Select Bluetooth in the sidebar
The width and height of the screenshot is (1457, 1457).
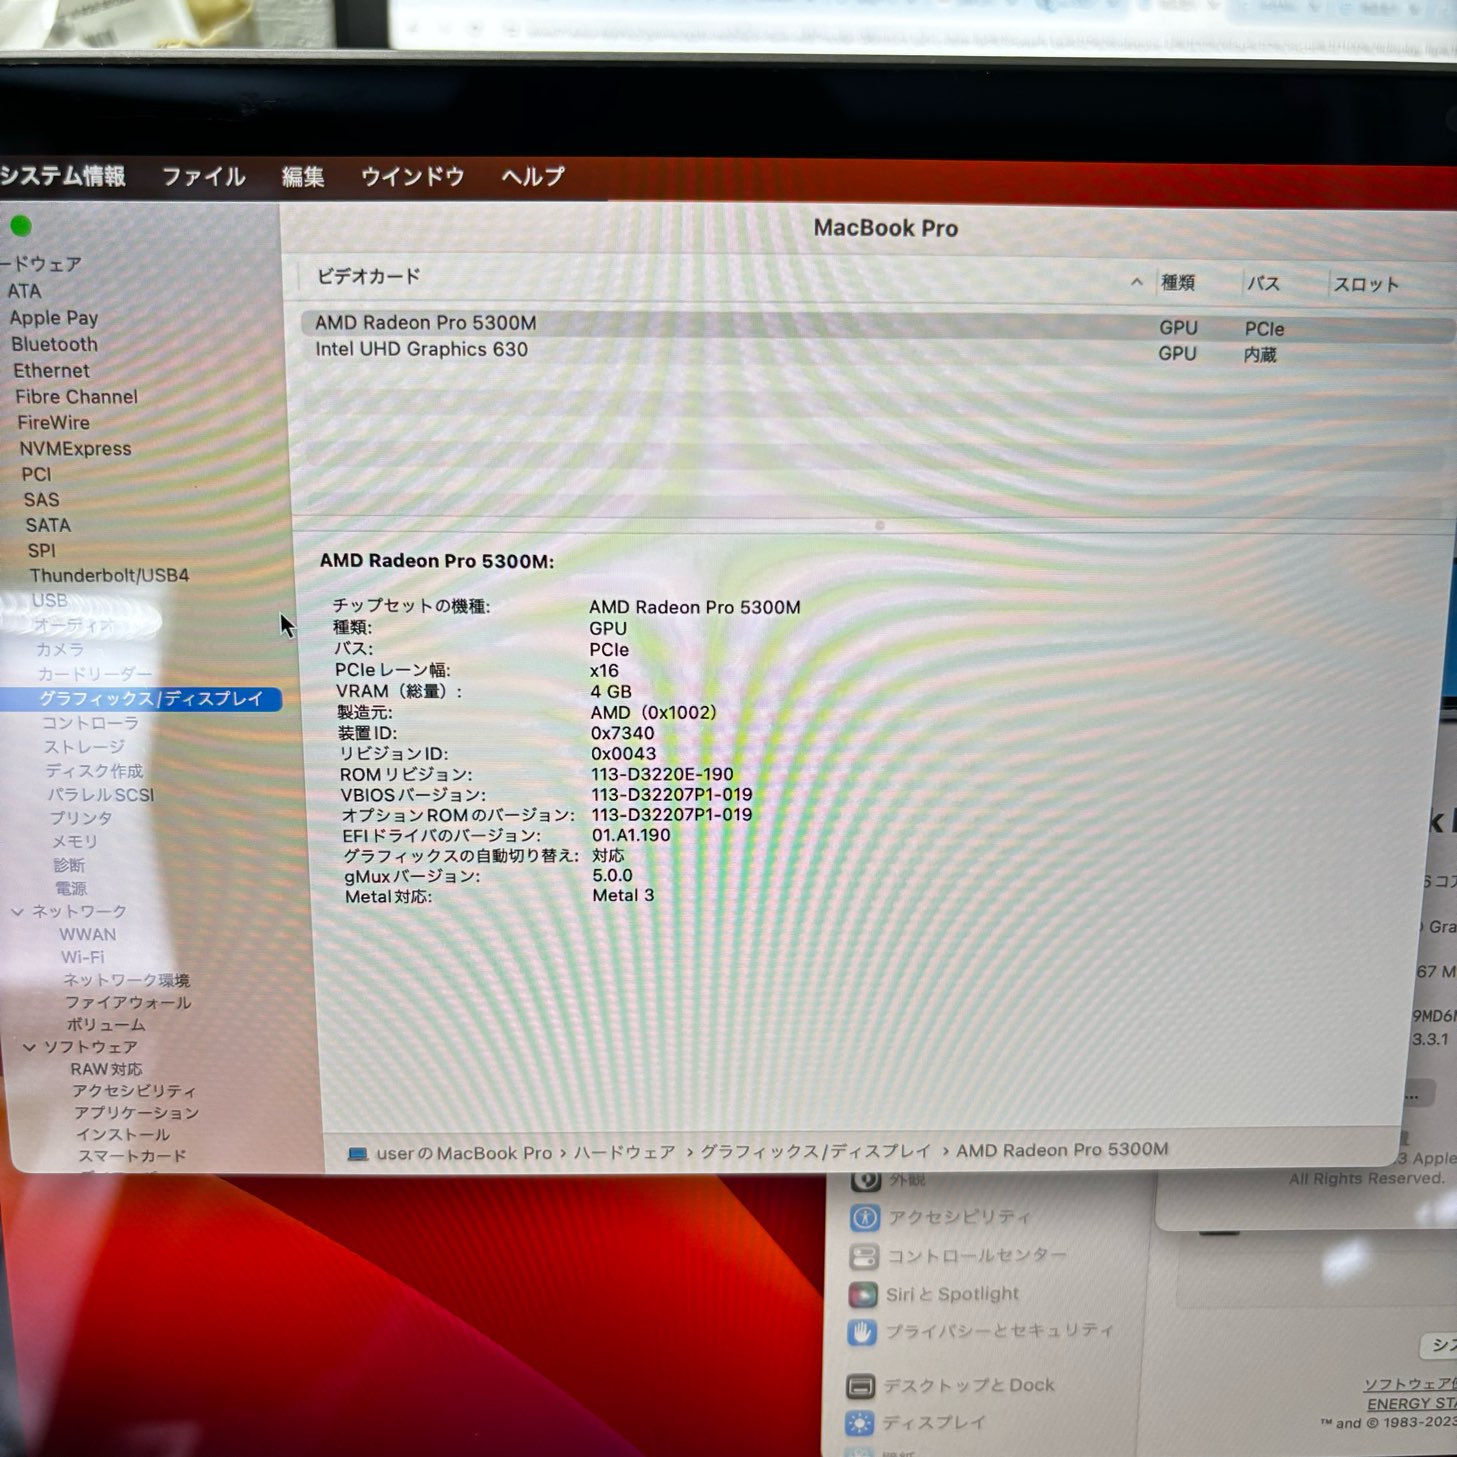coord(55,344)
